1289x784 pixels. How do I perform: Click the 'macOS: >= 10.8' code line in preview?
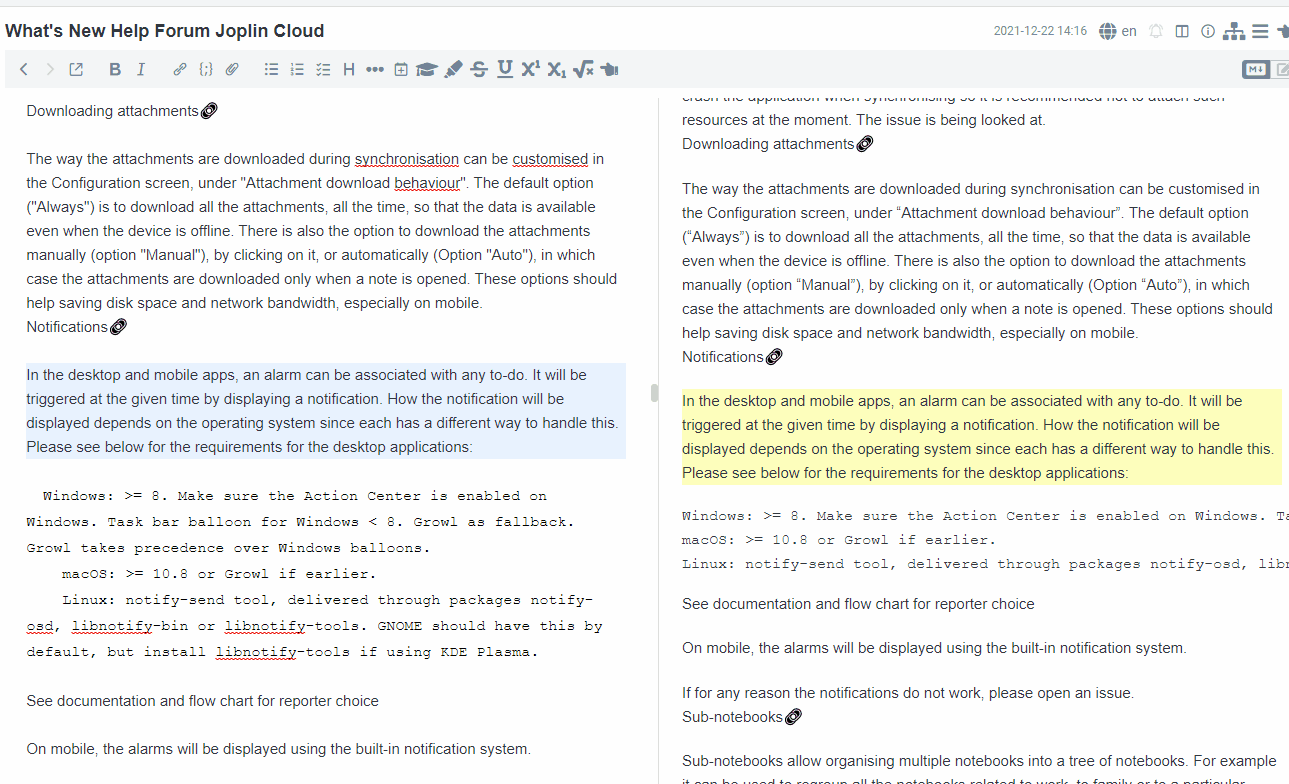[839, 540]
